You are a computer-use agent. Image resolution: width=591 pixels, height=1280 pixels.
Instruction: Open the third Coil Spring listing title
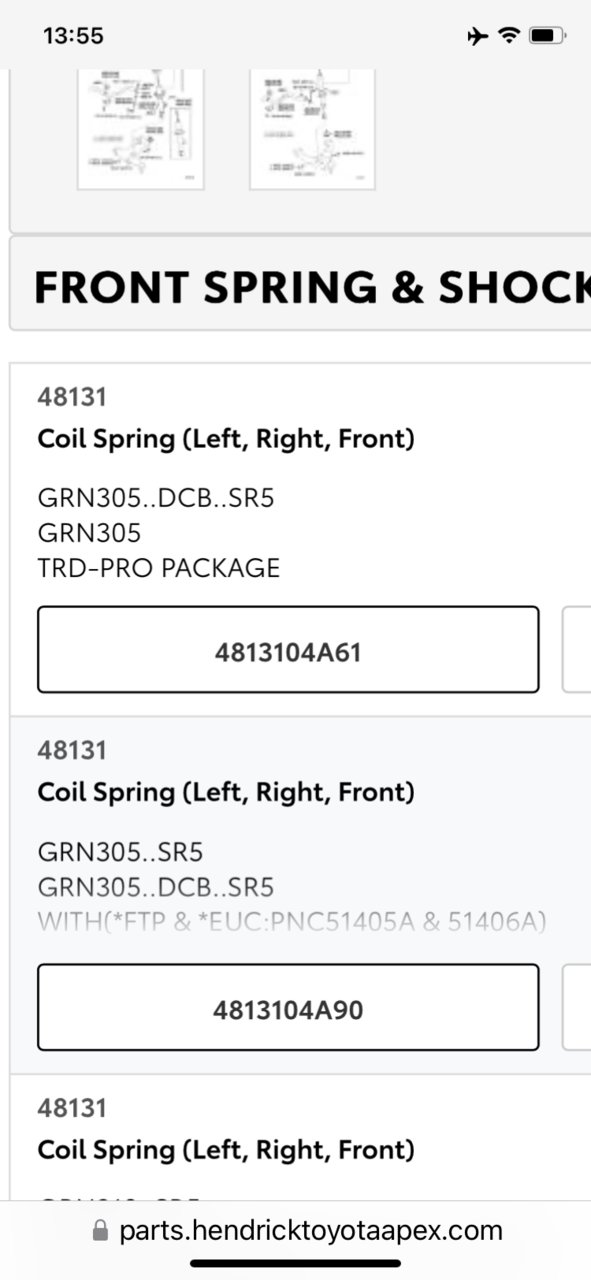point(226,1150)
